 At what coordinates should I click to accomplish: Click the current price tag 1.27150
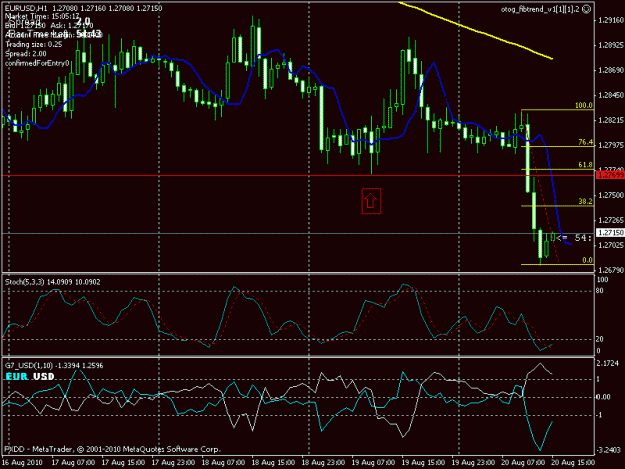pyautogui.click(x=610, y=232)
